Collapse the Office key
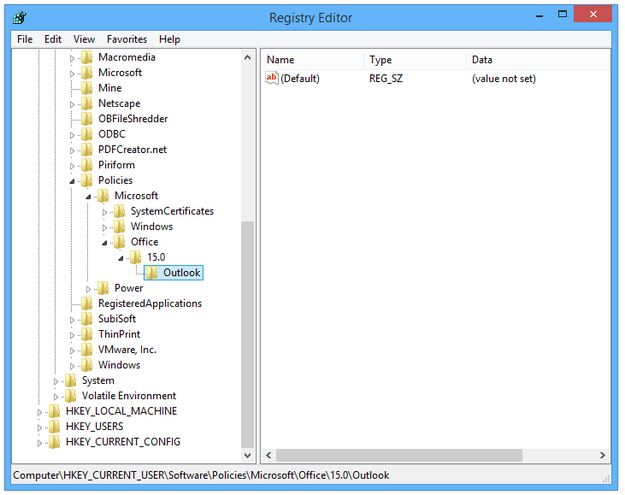The width and height of the screenshot is (625, 495). [104, 243]
